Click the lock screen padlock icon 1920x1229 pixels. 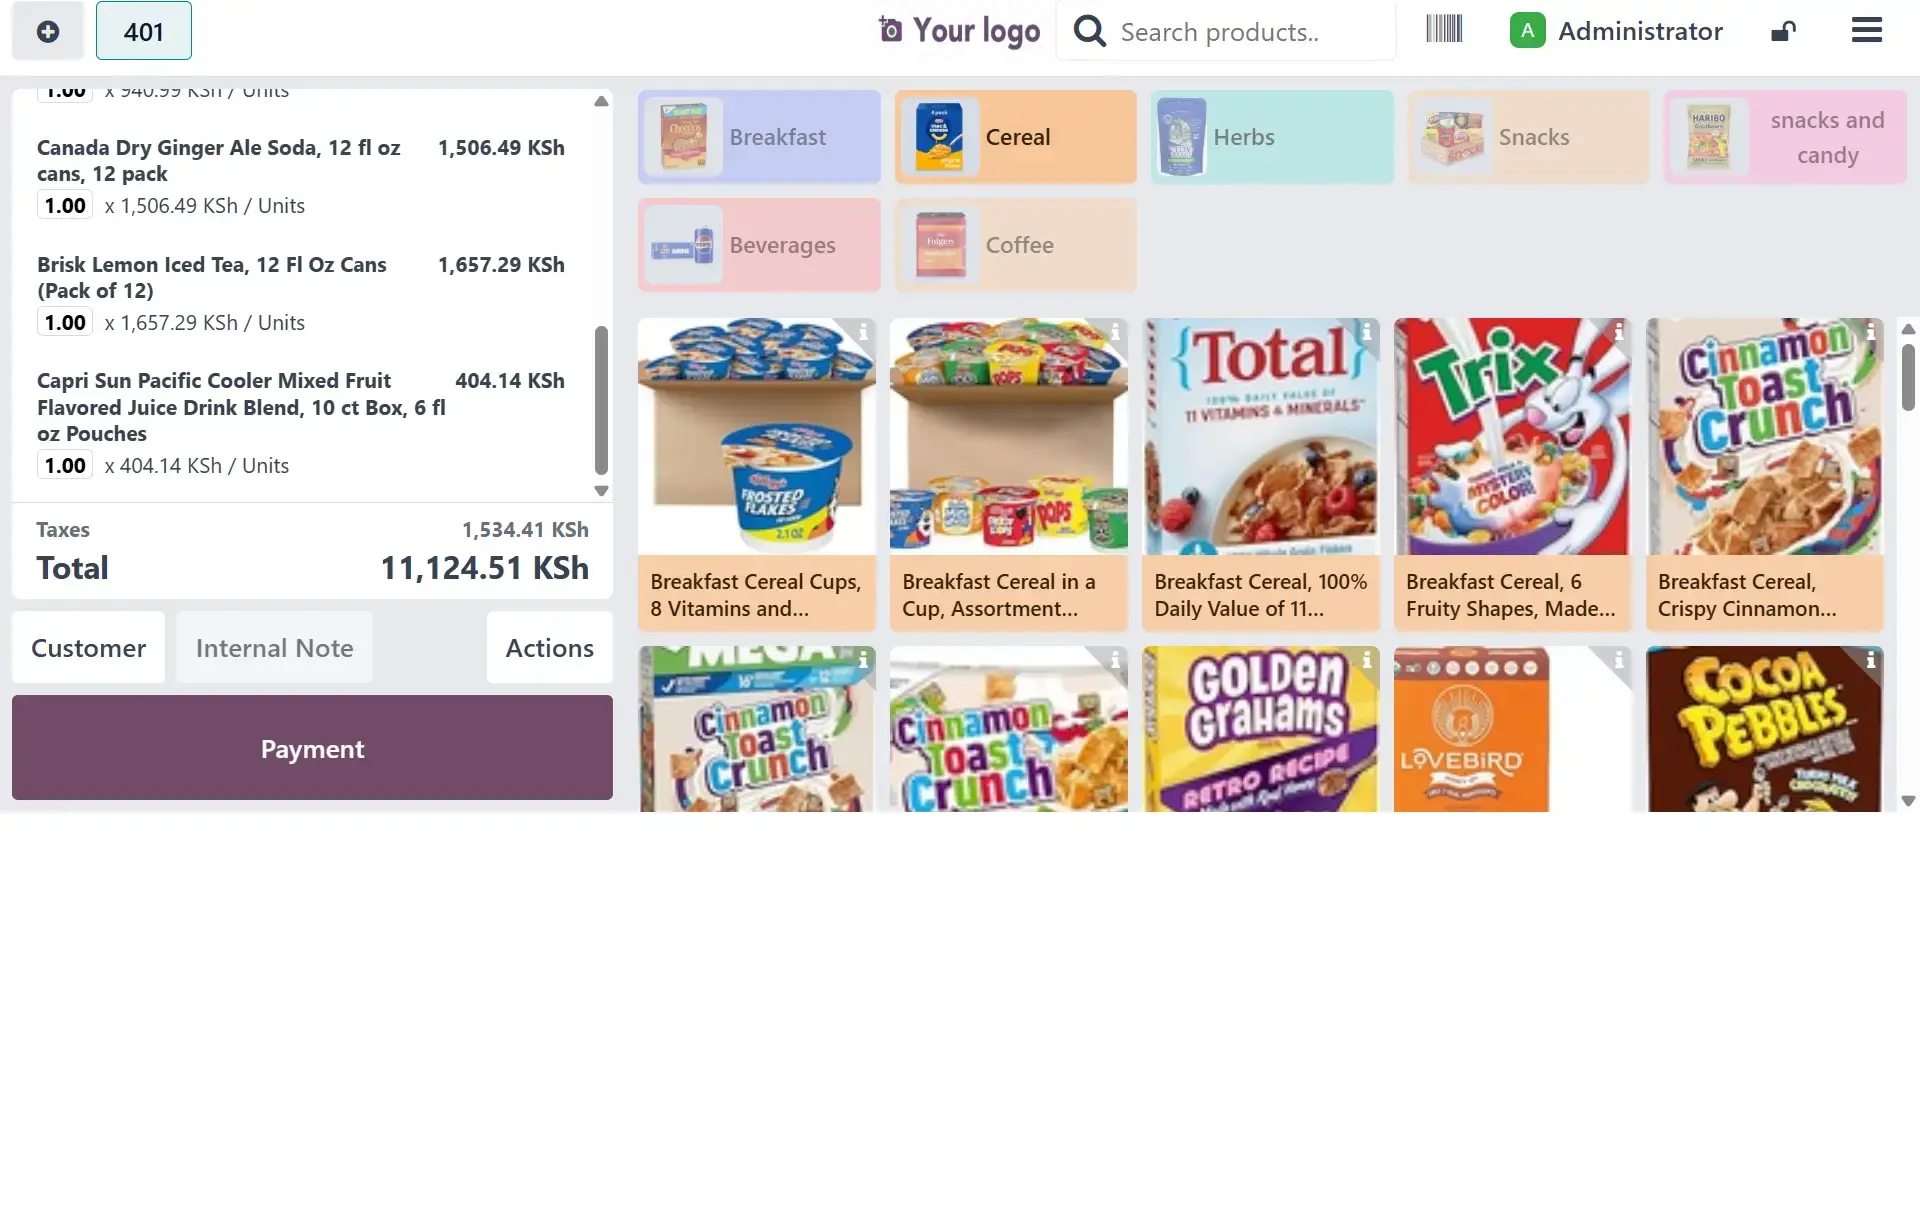pyautogui.click(x=1783, y=32)
